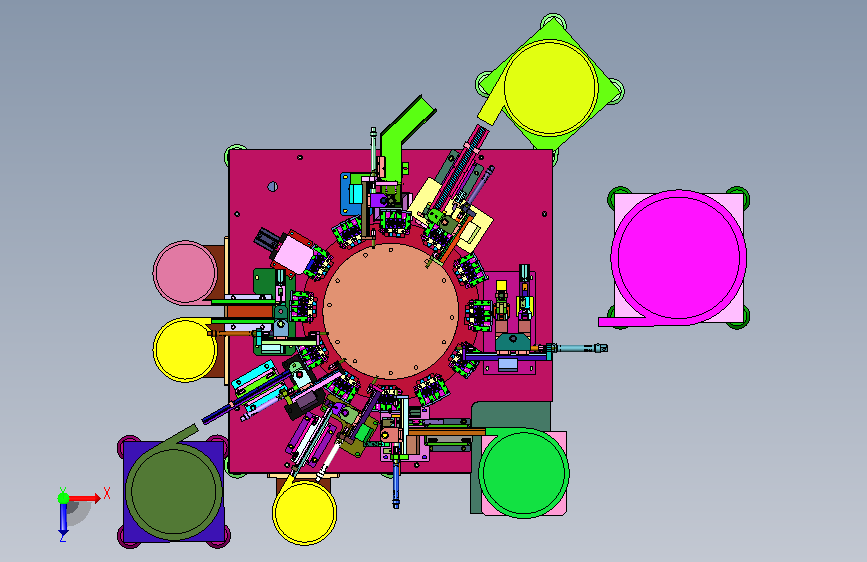Screen dimensions: 867x562
Task: Select the salmon rotary indexing disc
Action: pos(391,311)
